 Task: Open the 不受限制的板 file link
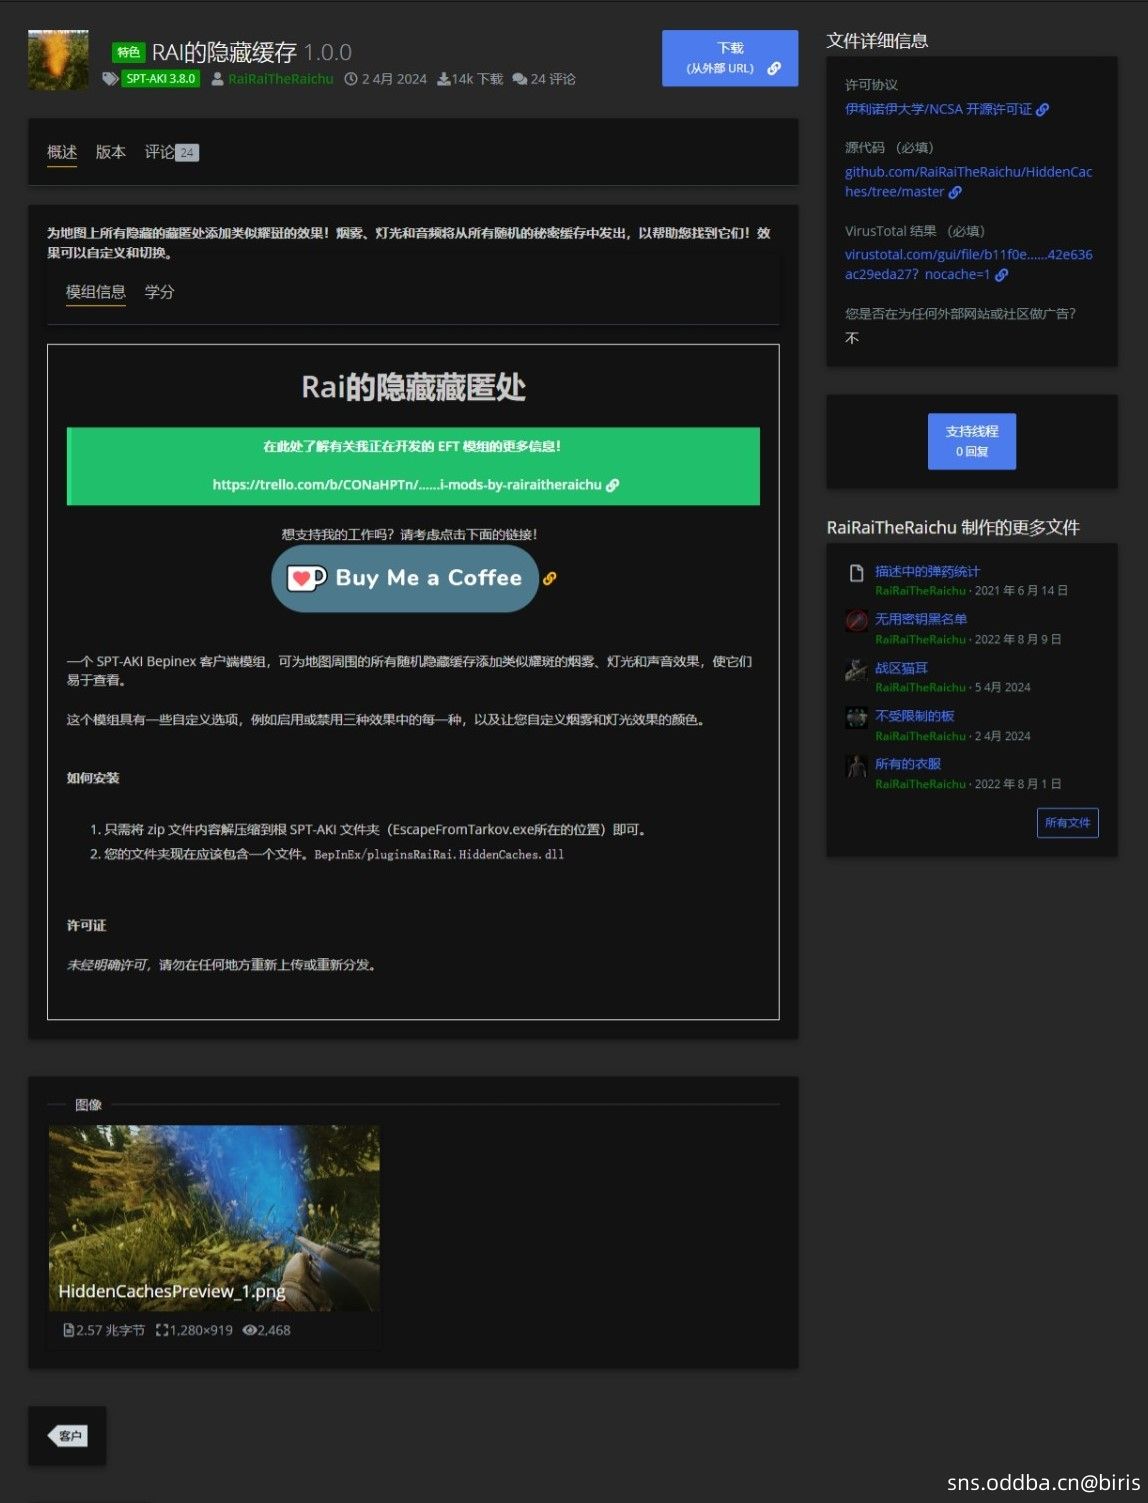point(914,716)
